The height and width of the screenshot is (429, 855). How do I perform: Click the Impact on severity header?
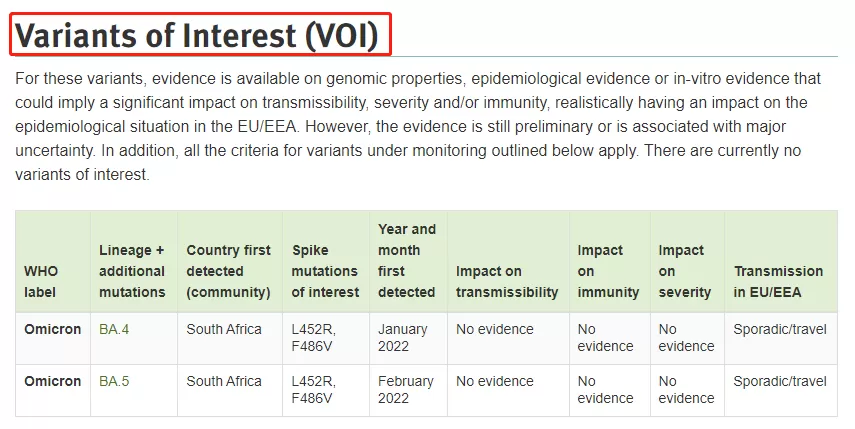(x=684, y=271)
